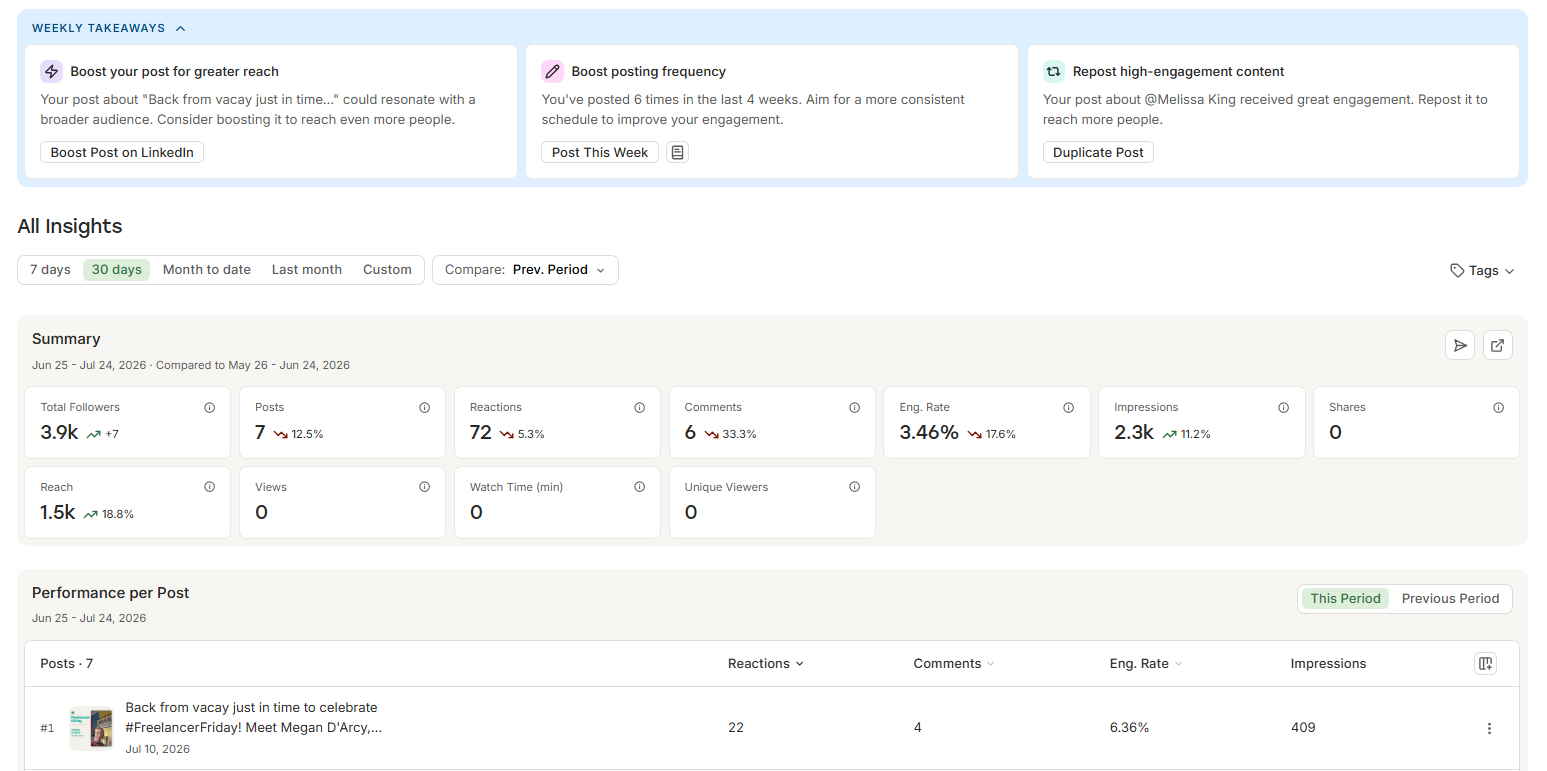Open the Freelancer Friday post thumbnail
The height and width of the screenshot is (771, 1547).
pyautogui.click(x=91, y=728)
